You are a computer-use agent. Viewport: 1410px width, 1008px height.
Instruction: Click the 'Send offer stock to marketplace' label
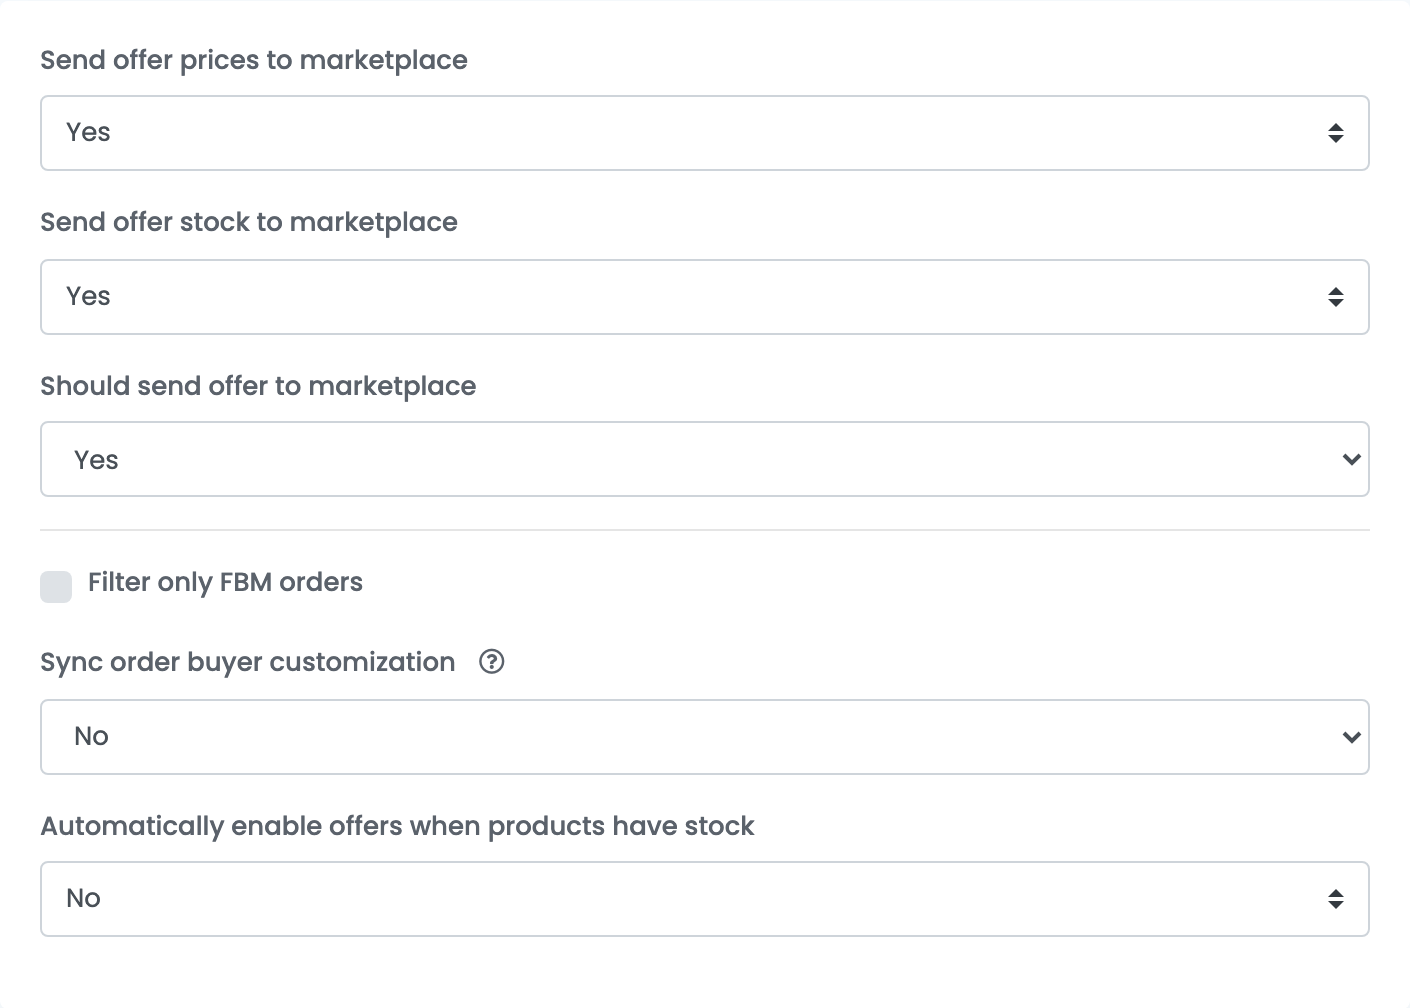tap(249, 222)
